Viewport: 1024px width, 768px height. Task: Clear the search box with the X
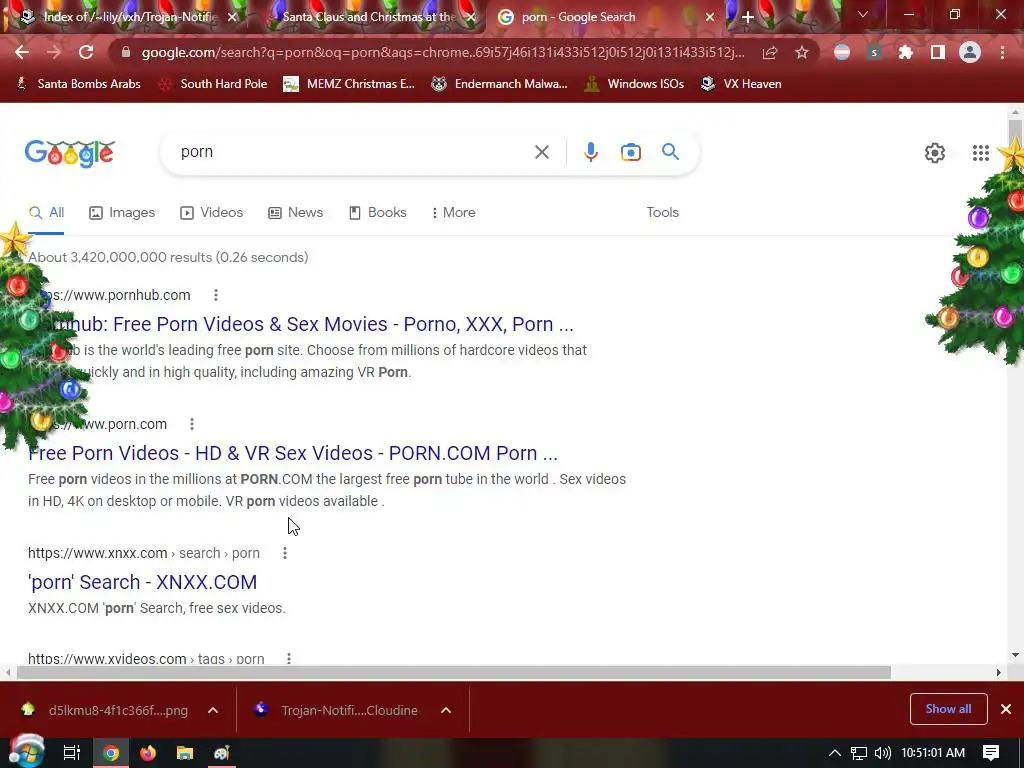click(541, 152)
